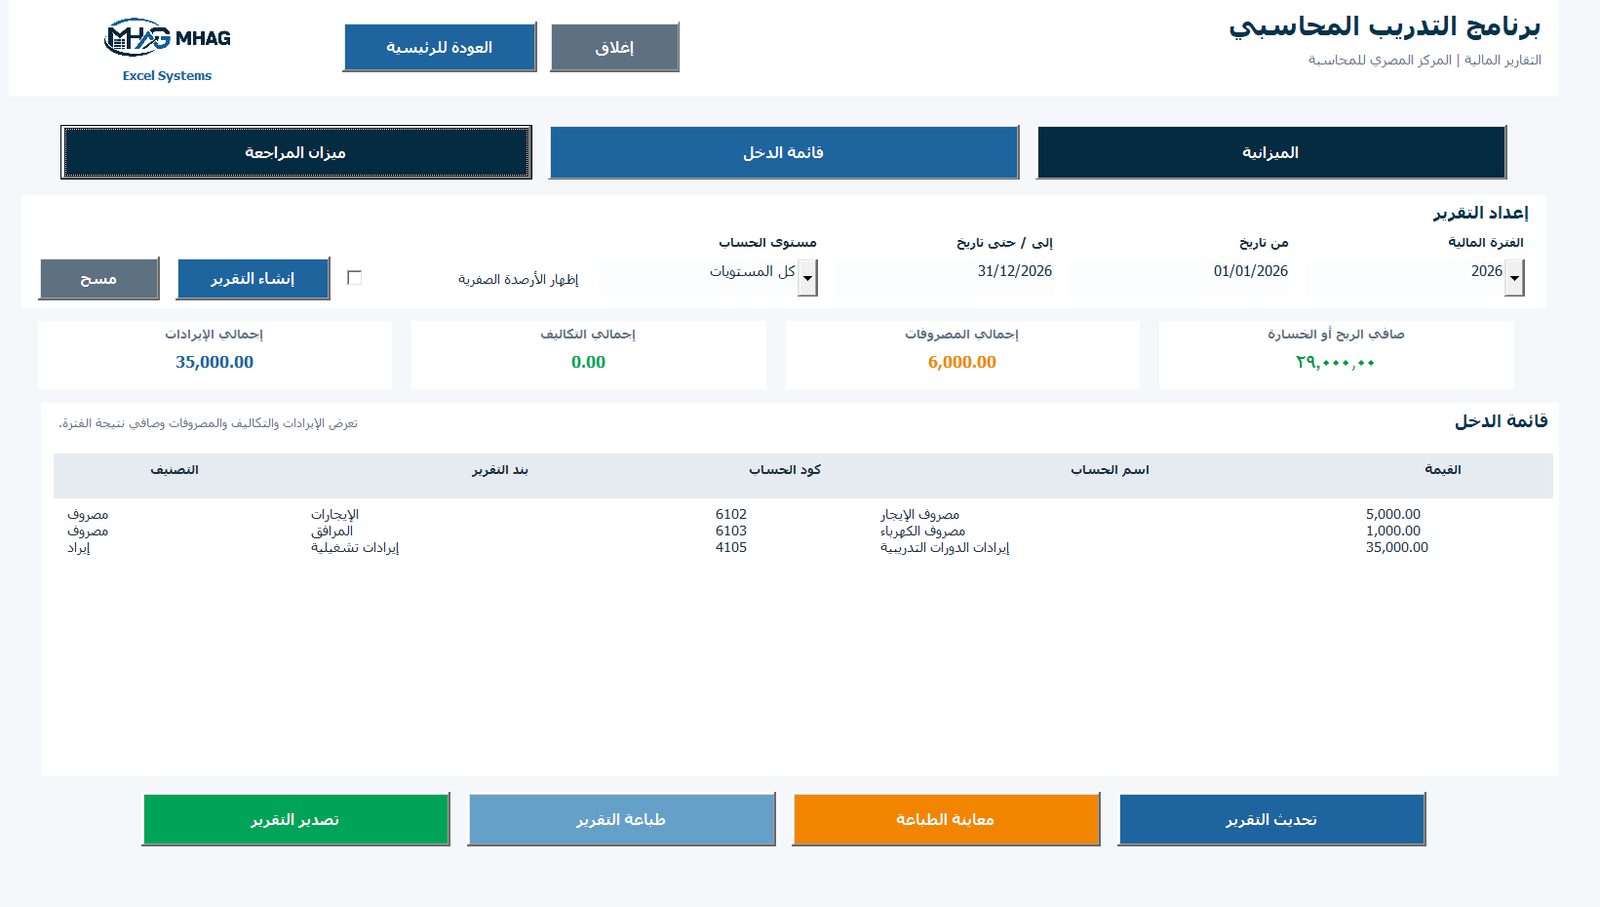1600x907 pixels.
Task: Click the تحديث التقرير button
Action: point(1271,819)
